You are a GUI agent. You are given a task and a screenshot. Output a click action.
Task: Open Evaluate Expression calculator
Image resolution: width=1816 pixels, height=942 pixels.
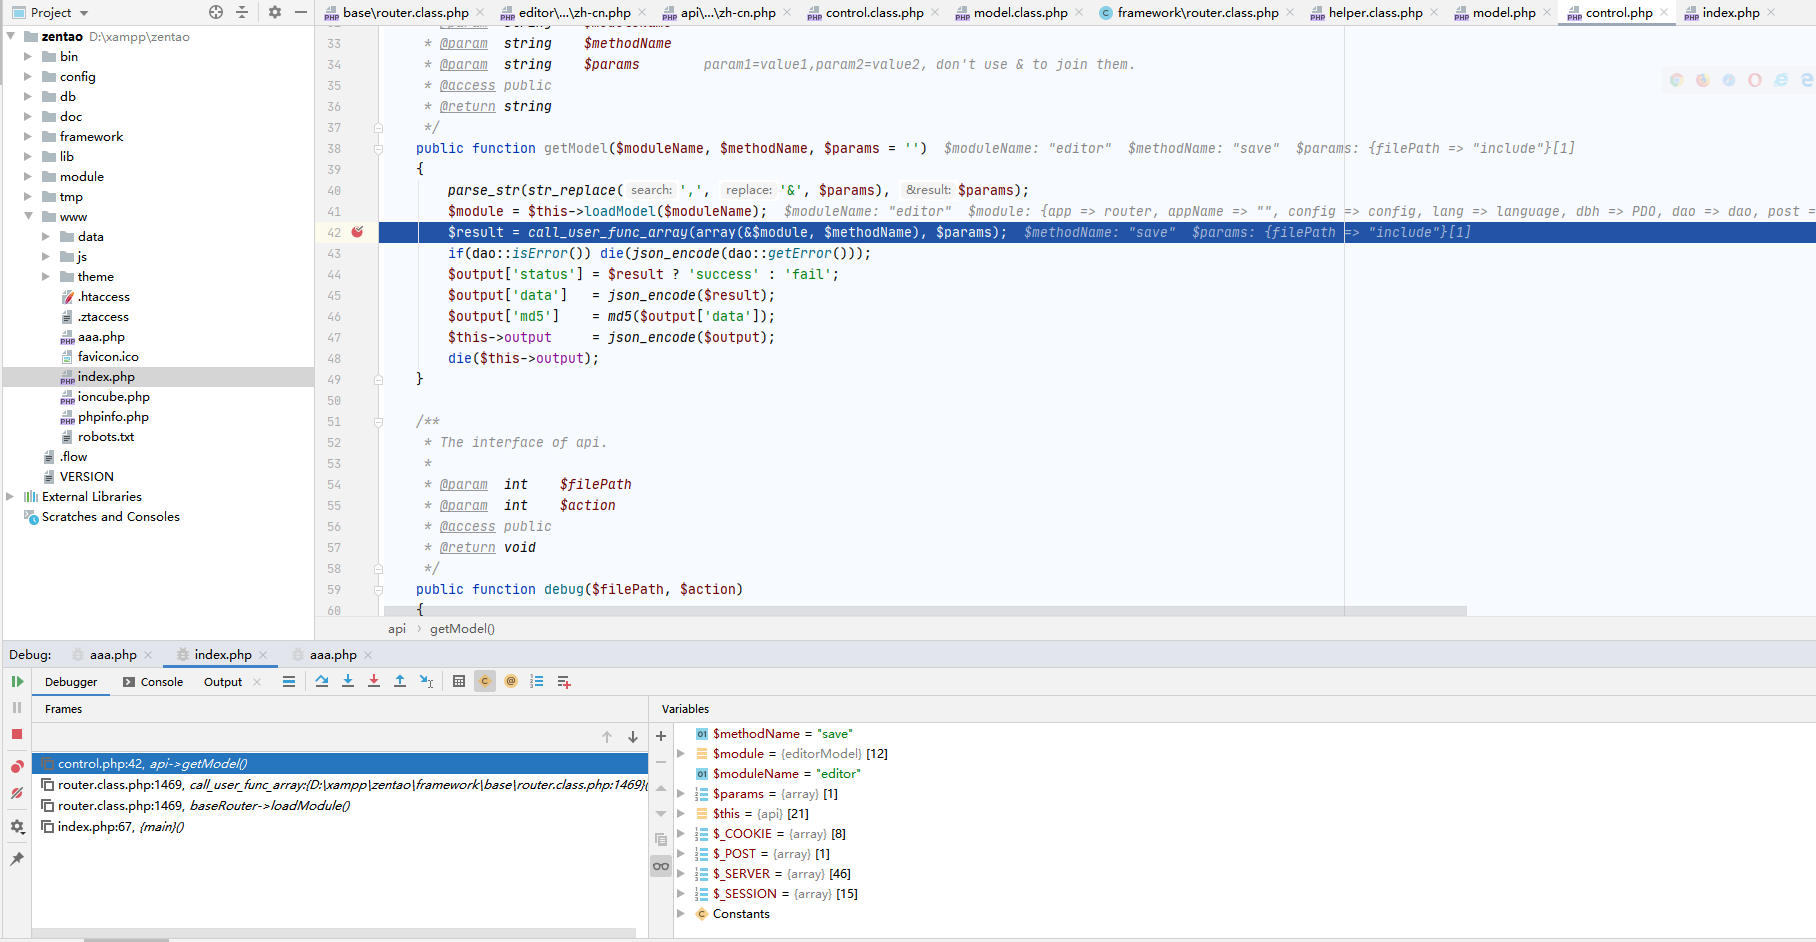pos(459,682)
